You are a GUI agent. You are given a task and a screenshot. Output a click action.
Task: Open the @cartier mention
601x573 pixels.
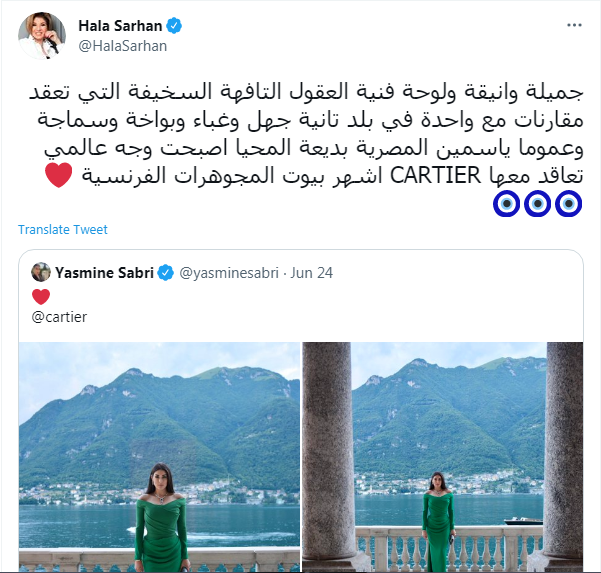[59, 317]
